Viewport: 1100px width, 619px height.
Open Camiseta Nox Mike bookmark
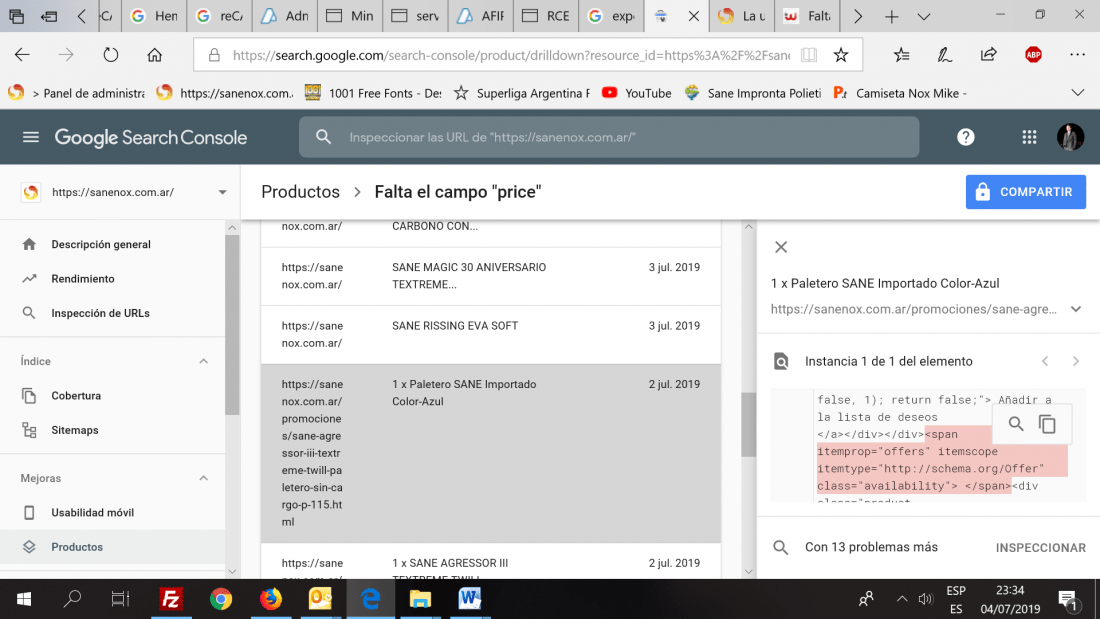point(900,93)
